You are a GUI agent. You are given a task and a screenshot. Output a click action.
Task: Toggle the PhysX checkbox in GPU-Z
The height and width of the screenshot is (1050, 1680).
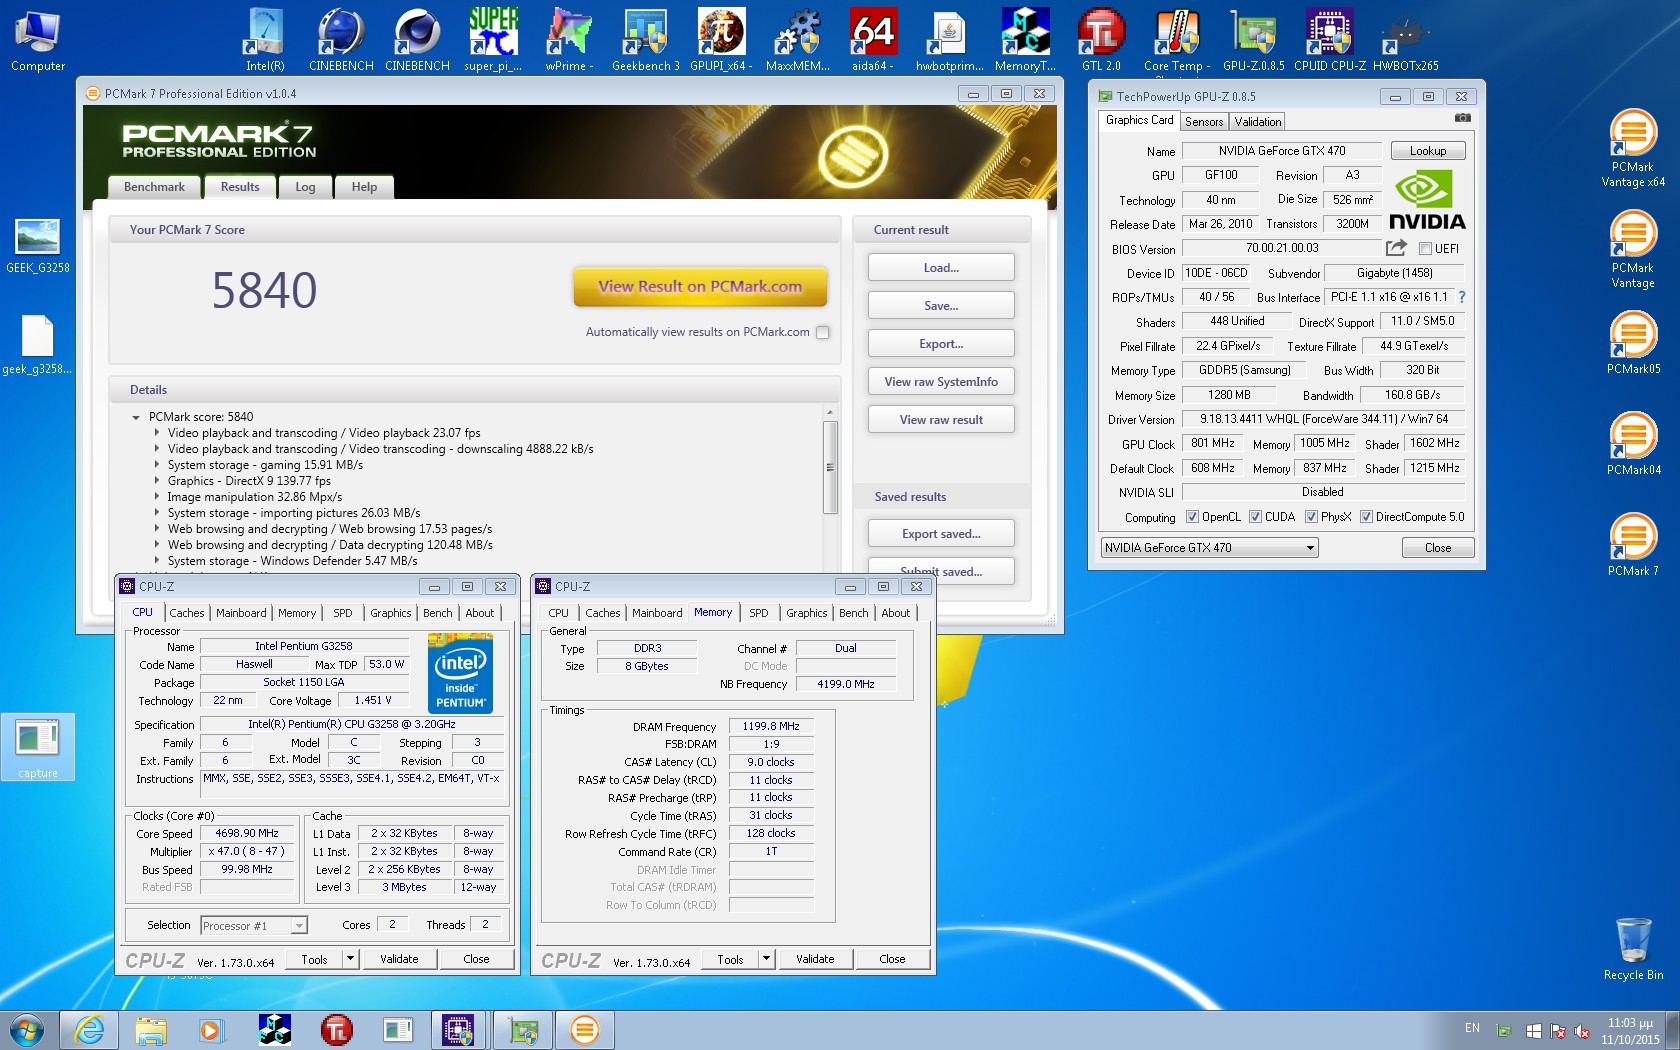tap(1311, 517)
